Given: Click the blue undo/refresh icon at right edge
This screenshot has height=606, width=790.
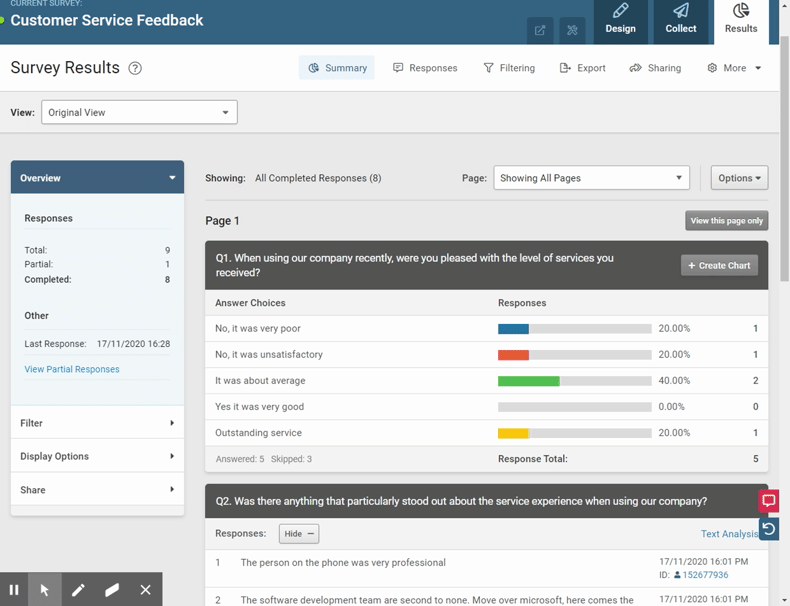Looking at the screenshot, I should pos(769,529).
